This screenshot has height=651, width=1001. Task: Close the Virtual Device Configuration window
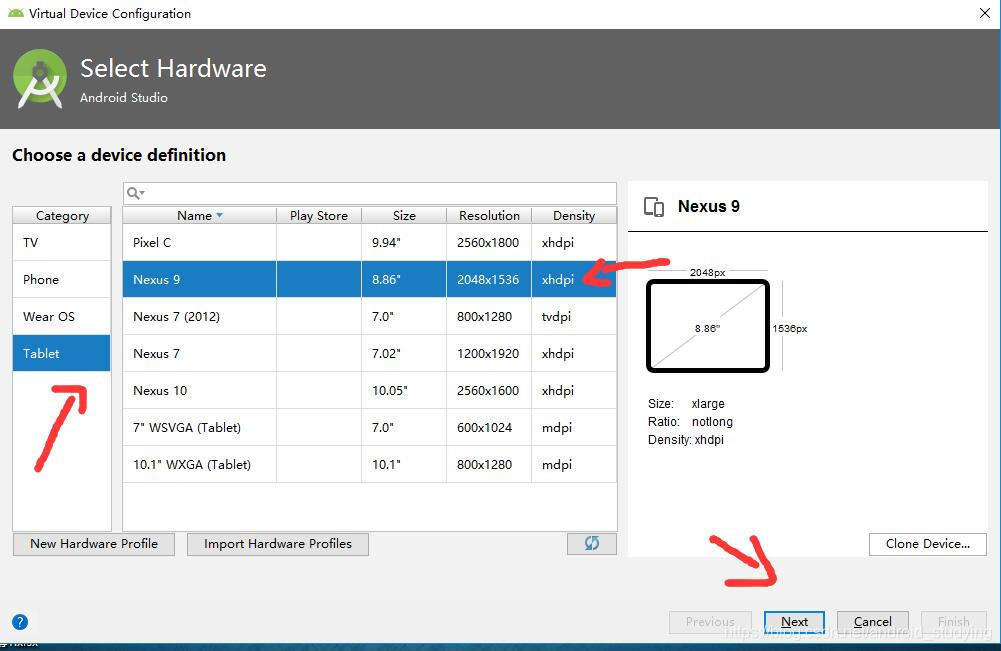pyautogui.click(x=984, y=13)
